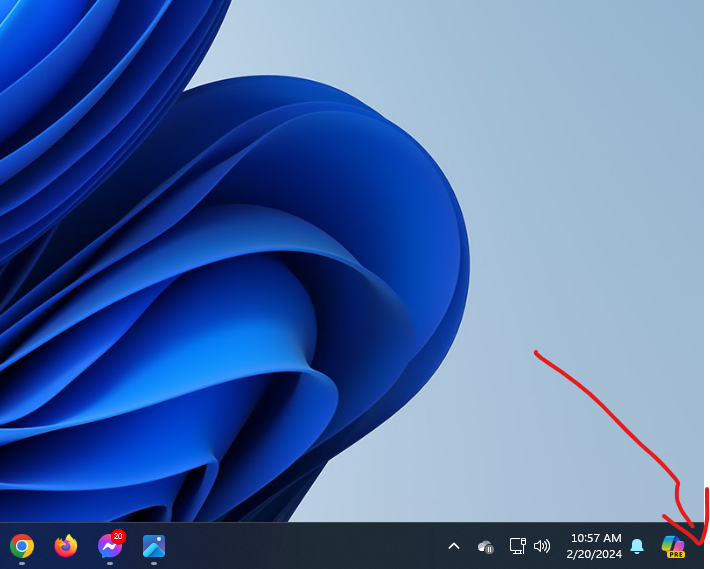Launch Firefox from the taskbar
Viewport: 710px width, 569px height.
point(66,545)
